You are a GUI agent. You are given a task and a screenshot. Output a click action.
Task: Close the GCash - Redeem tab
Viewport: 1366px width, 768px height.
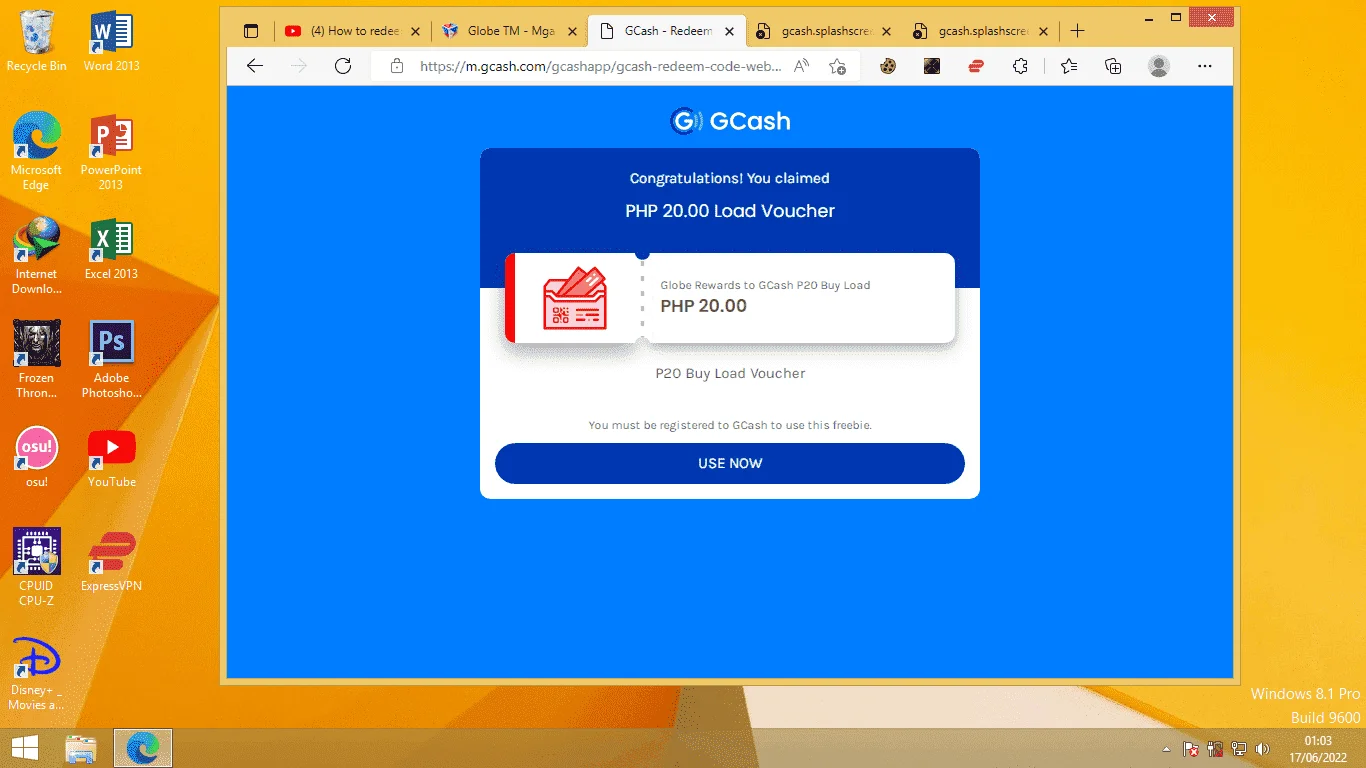[730, 31]
